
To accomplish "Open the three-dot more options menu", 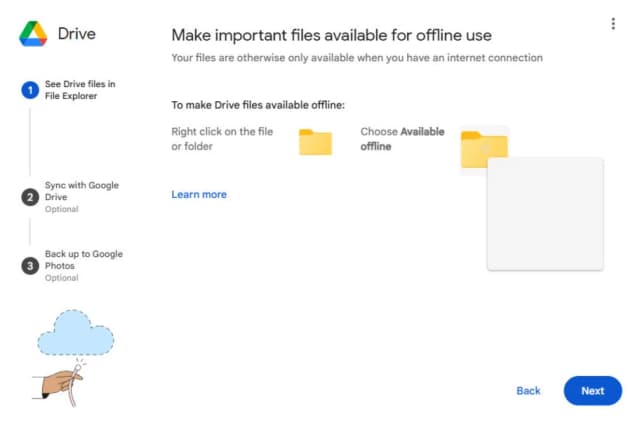I will point(613,24).
